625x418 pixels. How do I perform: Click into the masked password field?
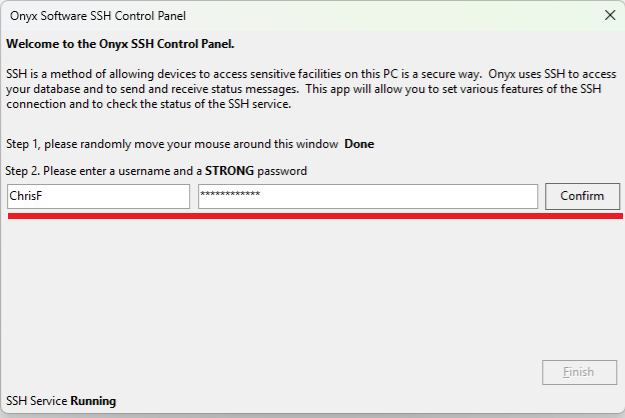point(367,197)
